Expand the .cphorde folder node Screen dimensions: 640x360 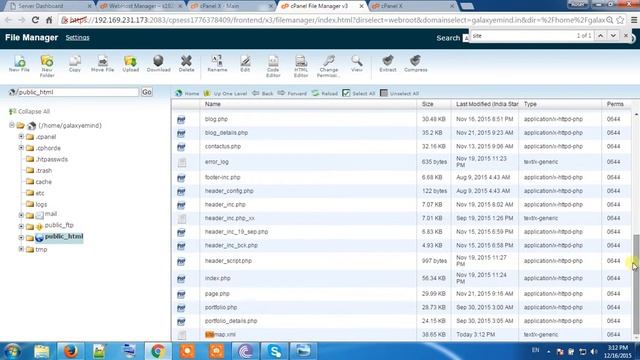pos(21,148)
